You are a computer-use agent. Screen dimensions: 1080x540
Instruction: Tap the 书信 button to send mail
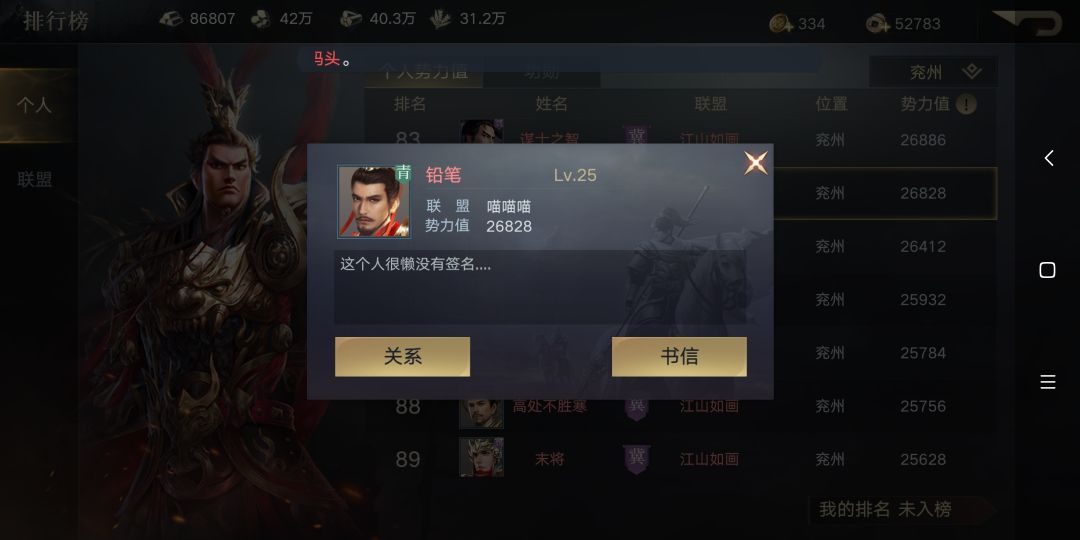pos(679,357)
